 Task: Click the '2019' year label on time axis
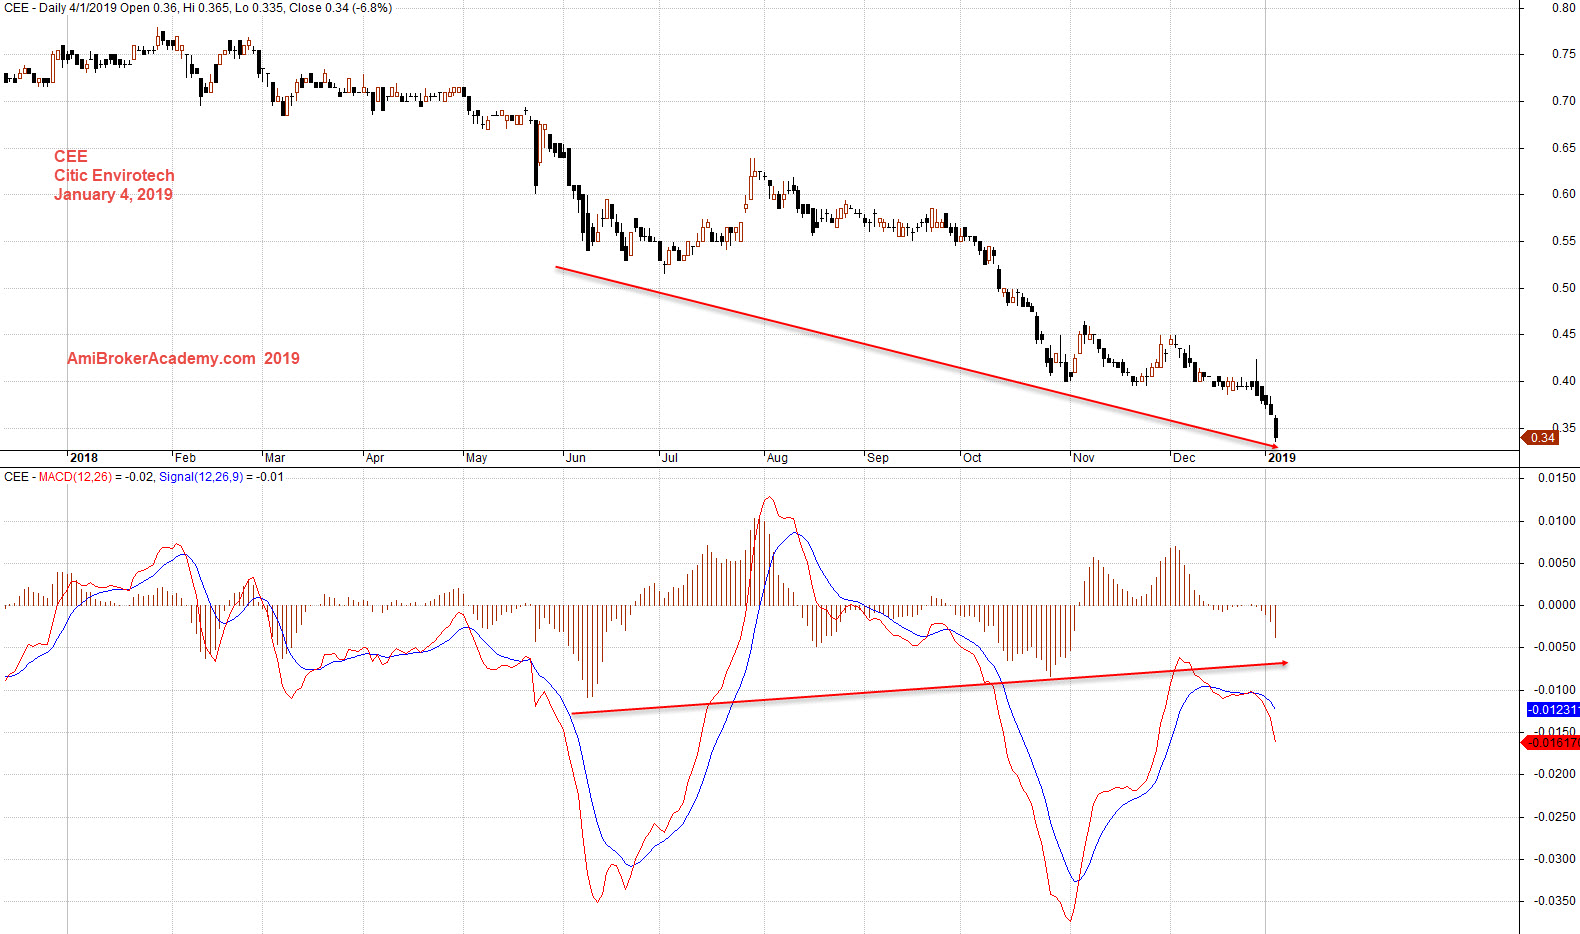click(x=1281, y=458)
